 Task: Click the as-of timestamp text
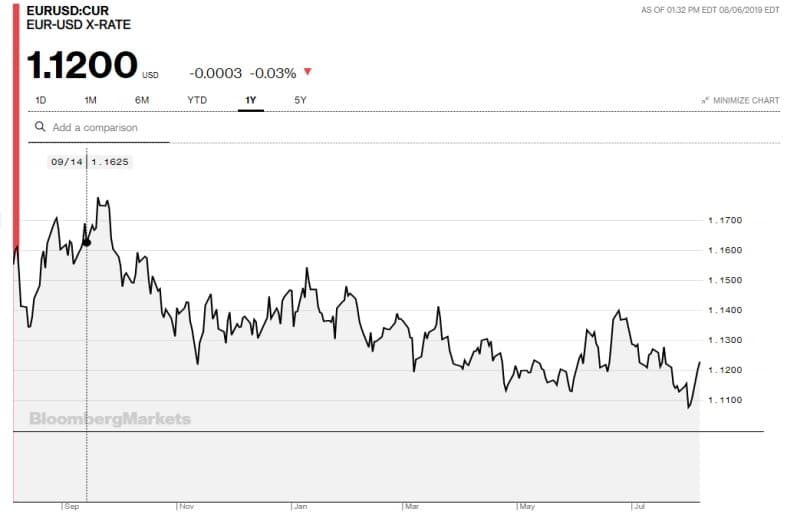[710, 10]
